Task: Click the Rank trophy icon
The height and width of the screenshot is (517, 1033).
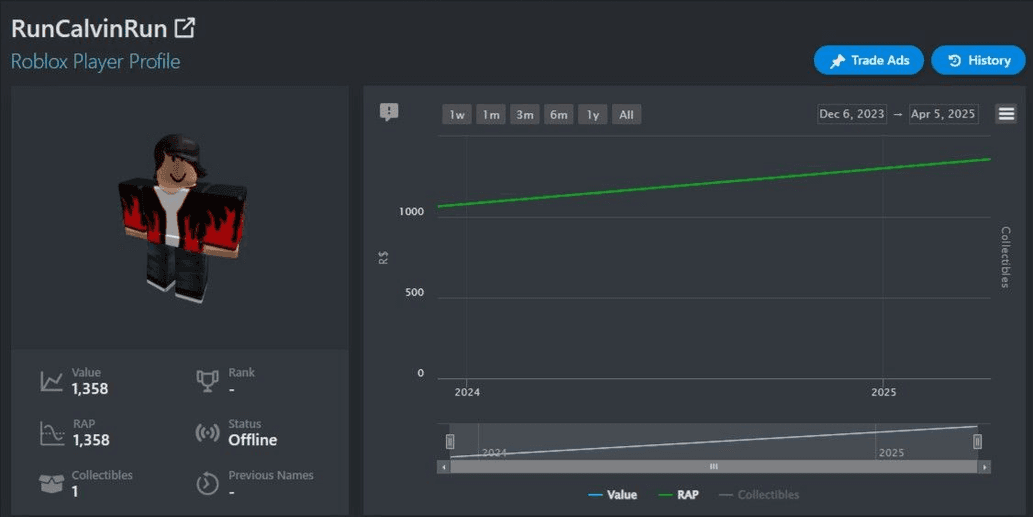Action: point(208,381)
